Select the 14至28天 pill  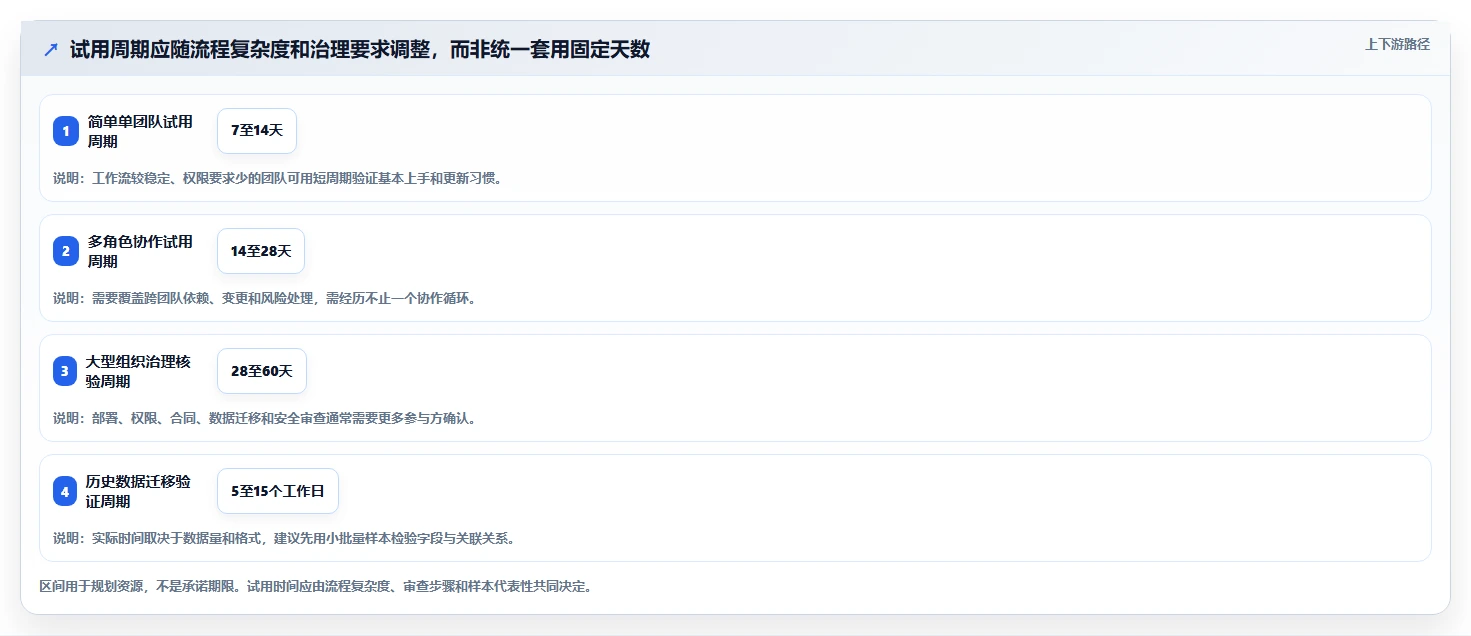point(261,251)
